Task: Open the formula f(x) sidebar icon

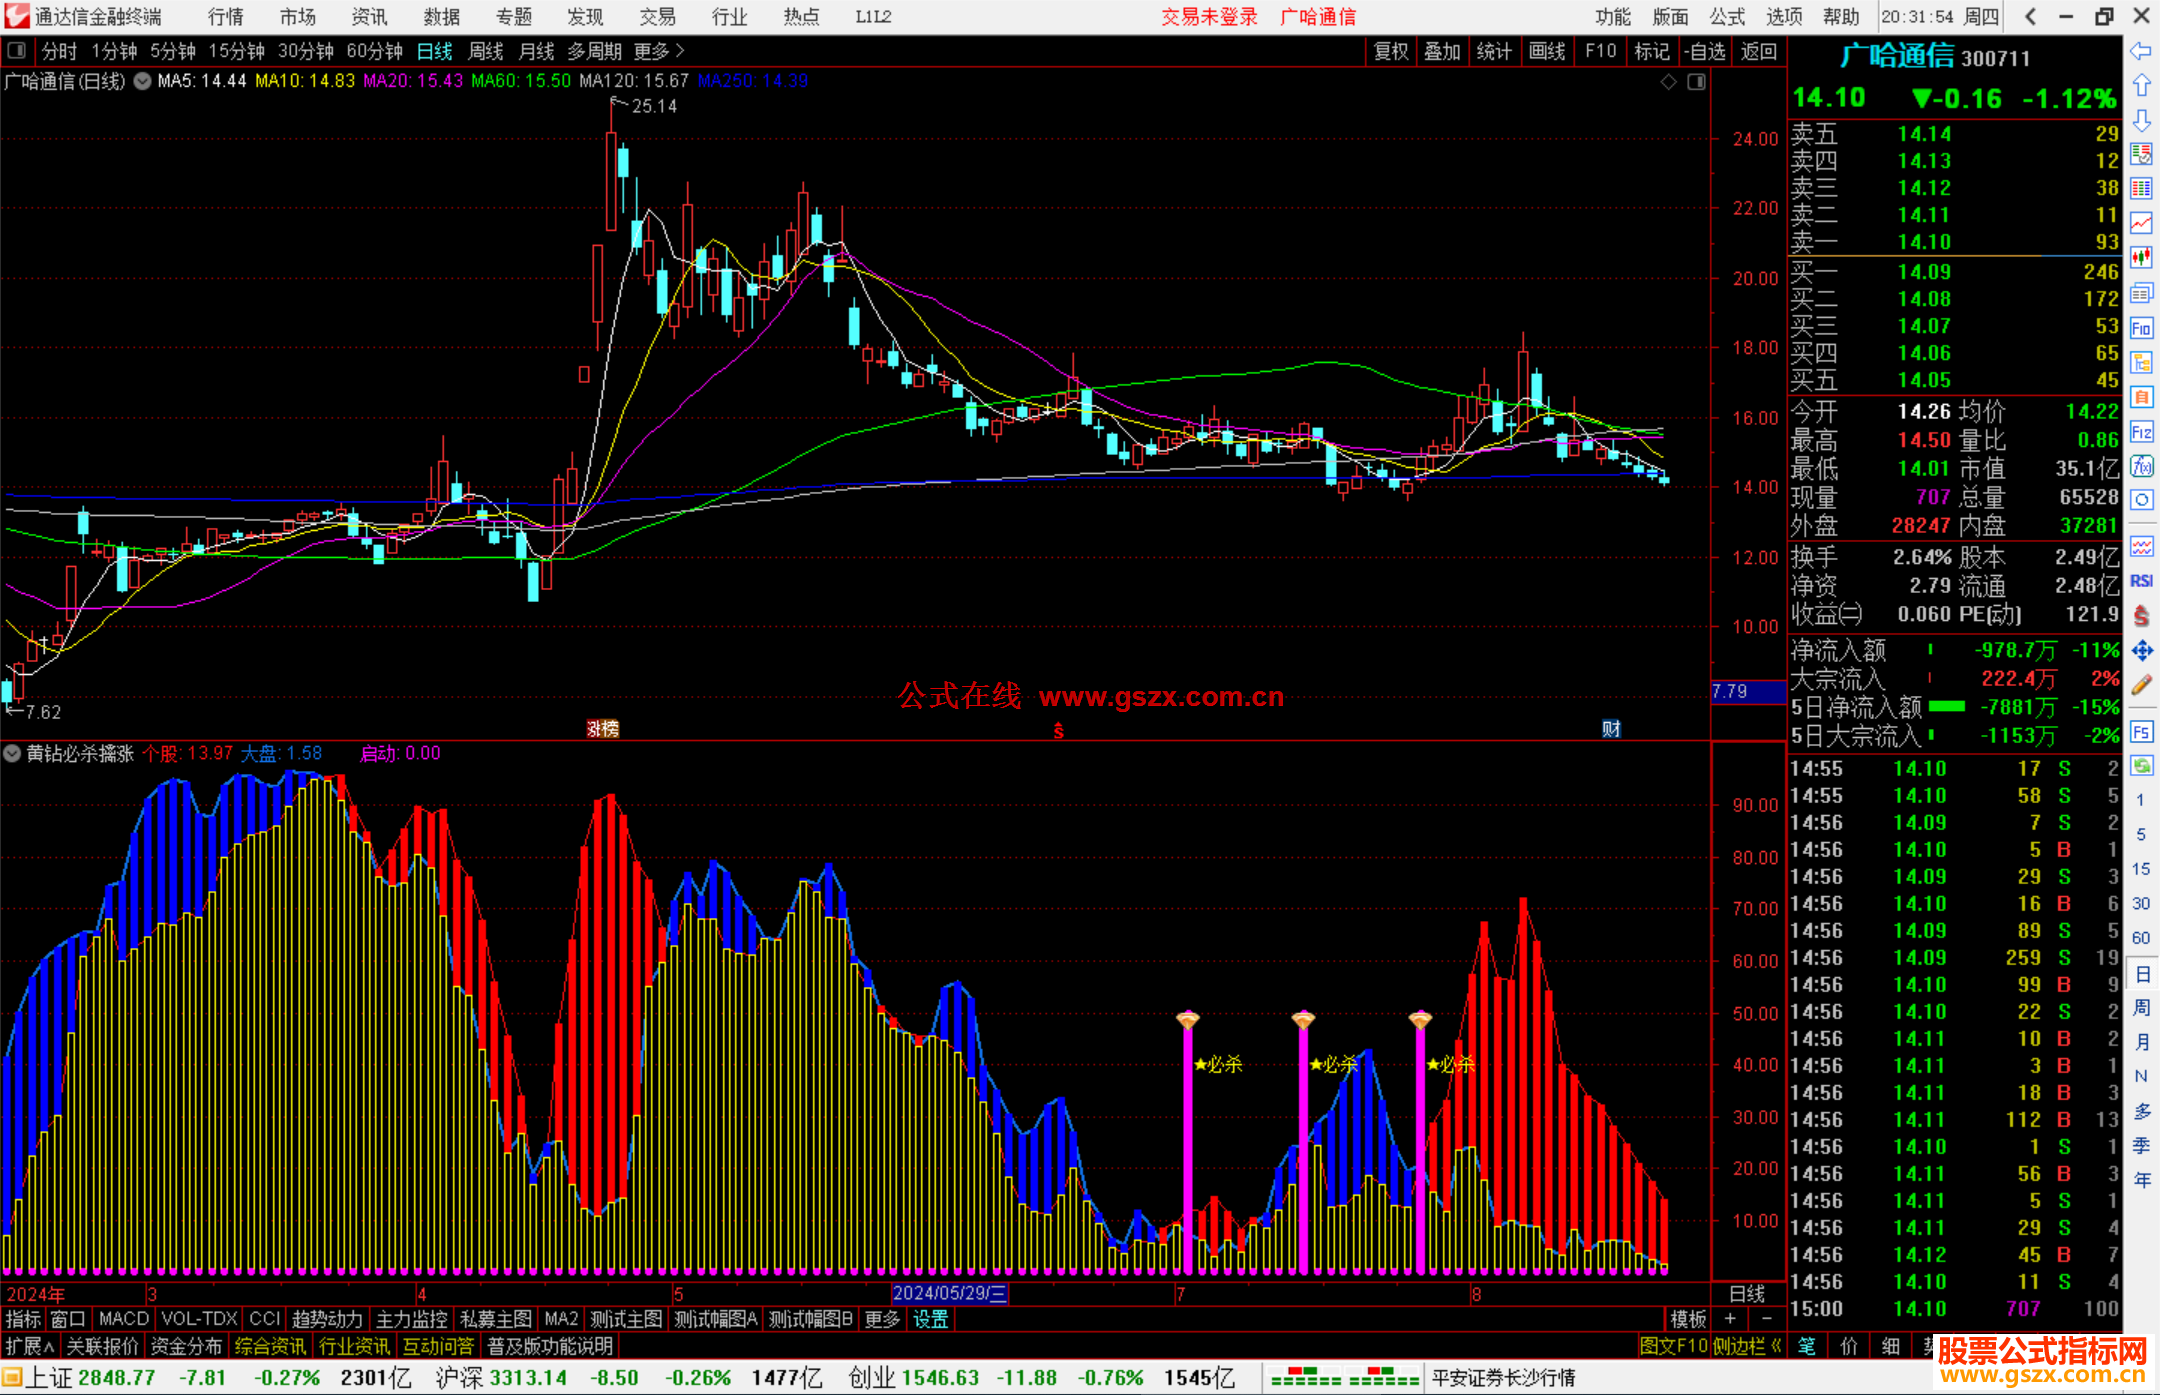Action: tap(2141, 466)
